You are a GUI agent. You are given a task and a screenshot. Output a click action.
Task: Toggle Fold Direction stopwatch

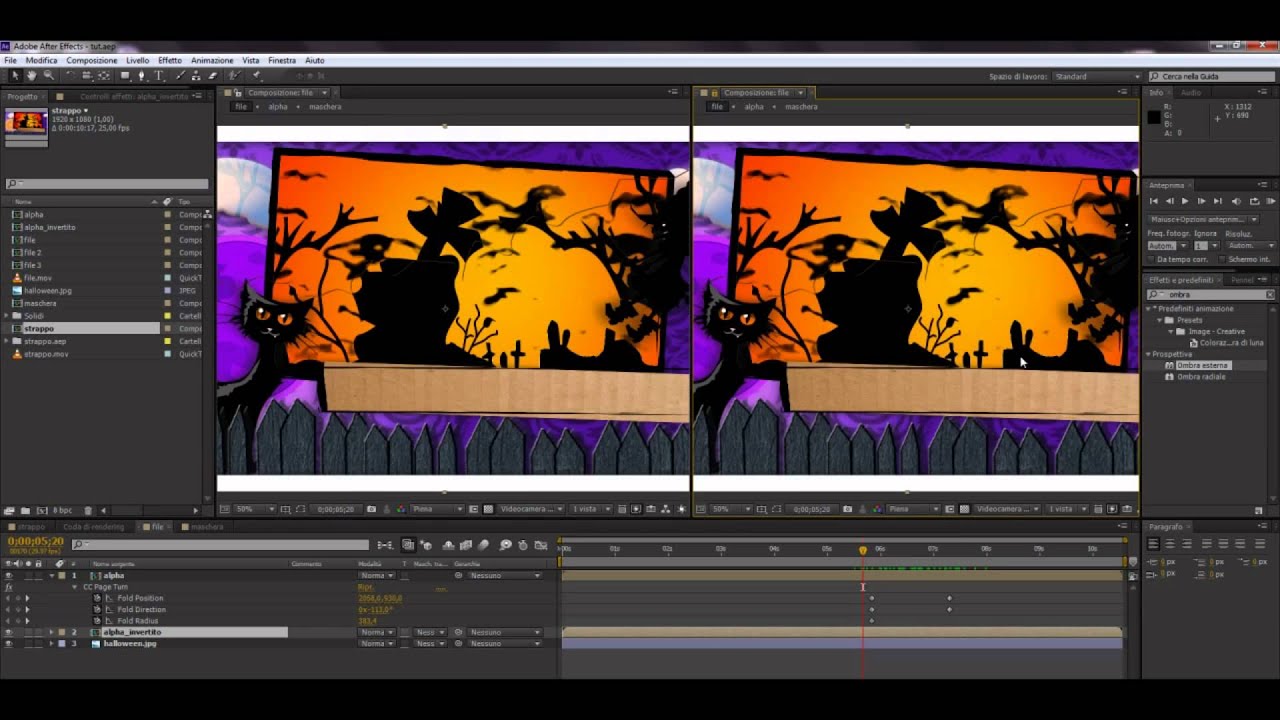pos(97,609)
